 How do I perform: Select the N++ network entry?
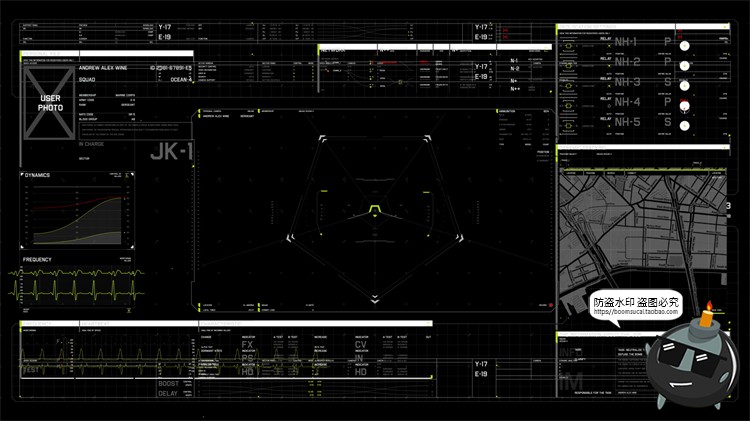click(514, 89)
